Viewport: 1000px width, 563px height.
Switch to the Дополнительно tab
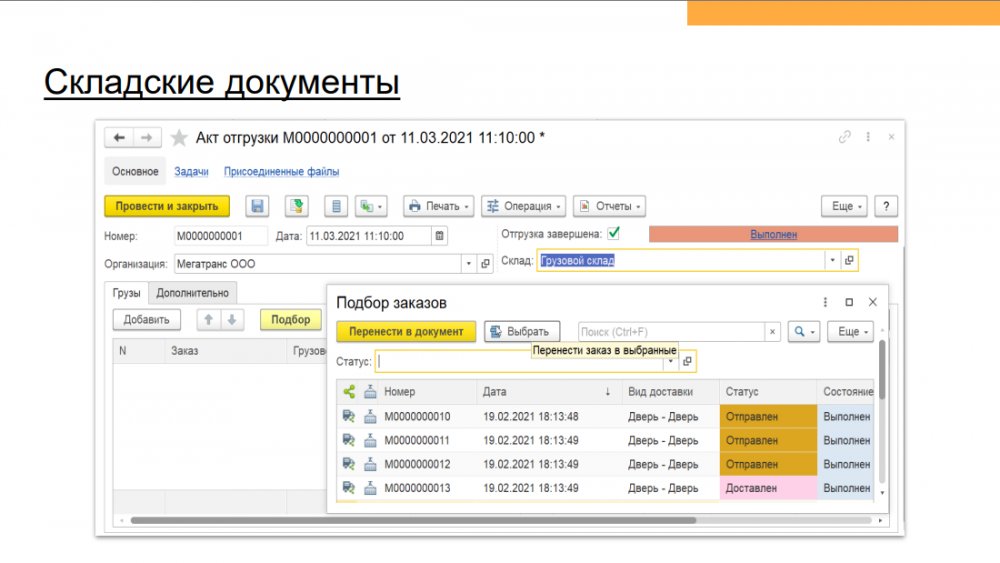192,293
